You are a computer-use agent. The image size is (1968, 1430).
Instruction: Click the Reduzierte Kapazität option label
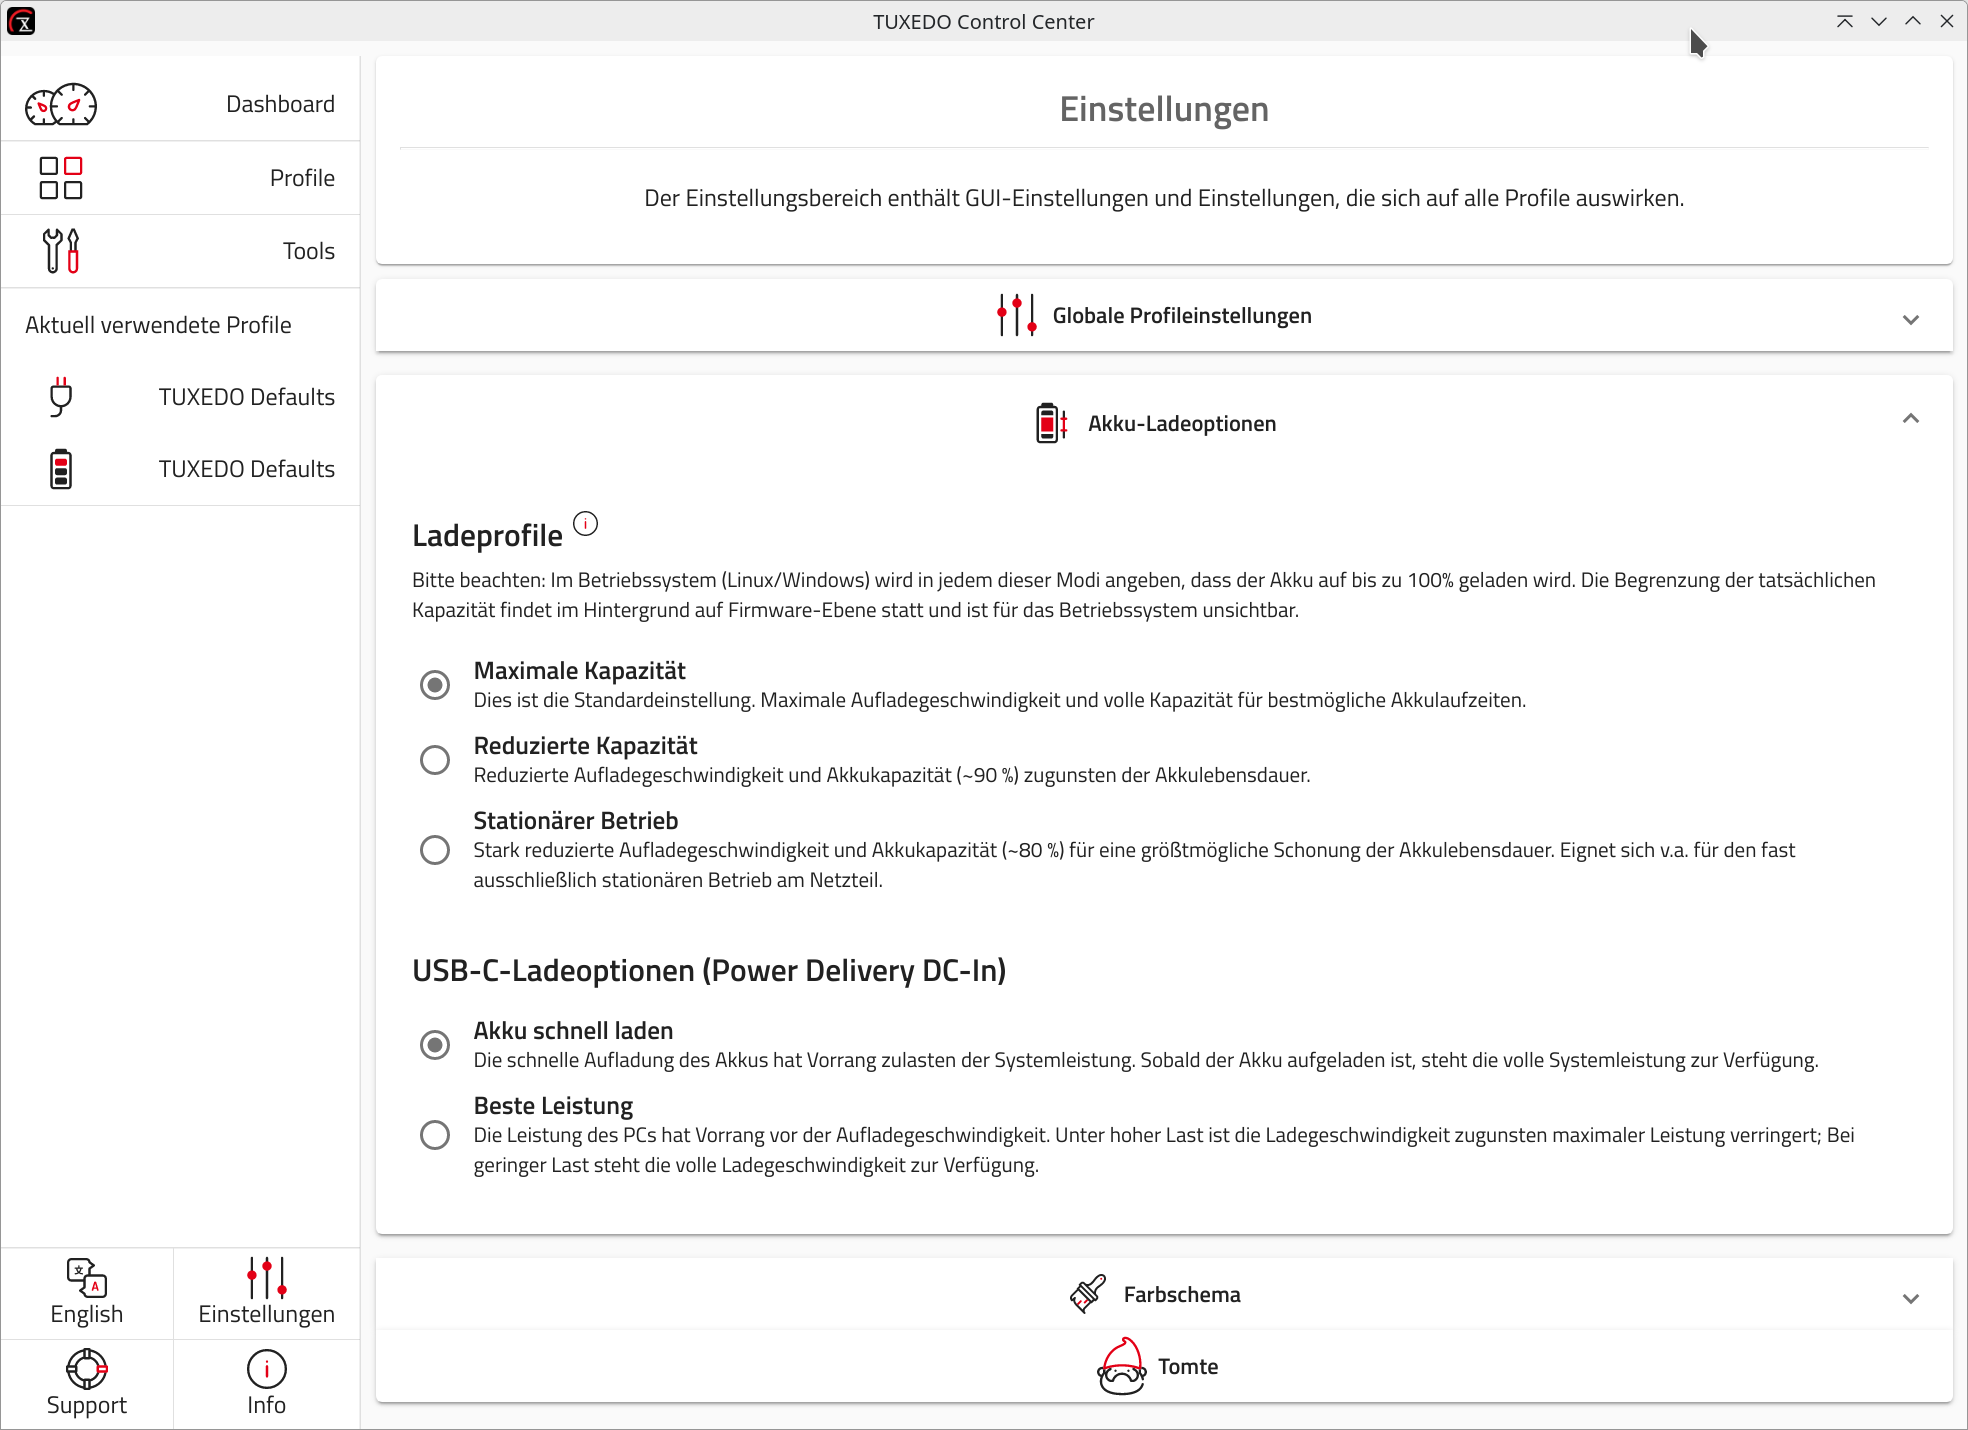(586, 745)
